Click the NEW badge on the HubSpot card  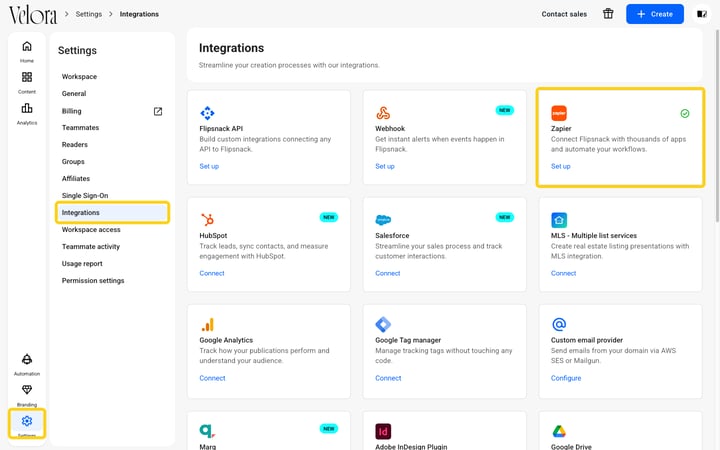pyautogui.click(x=329, y=217)
